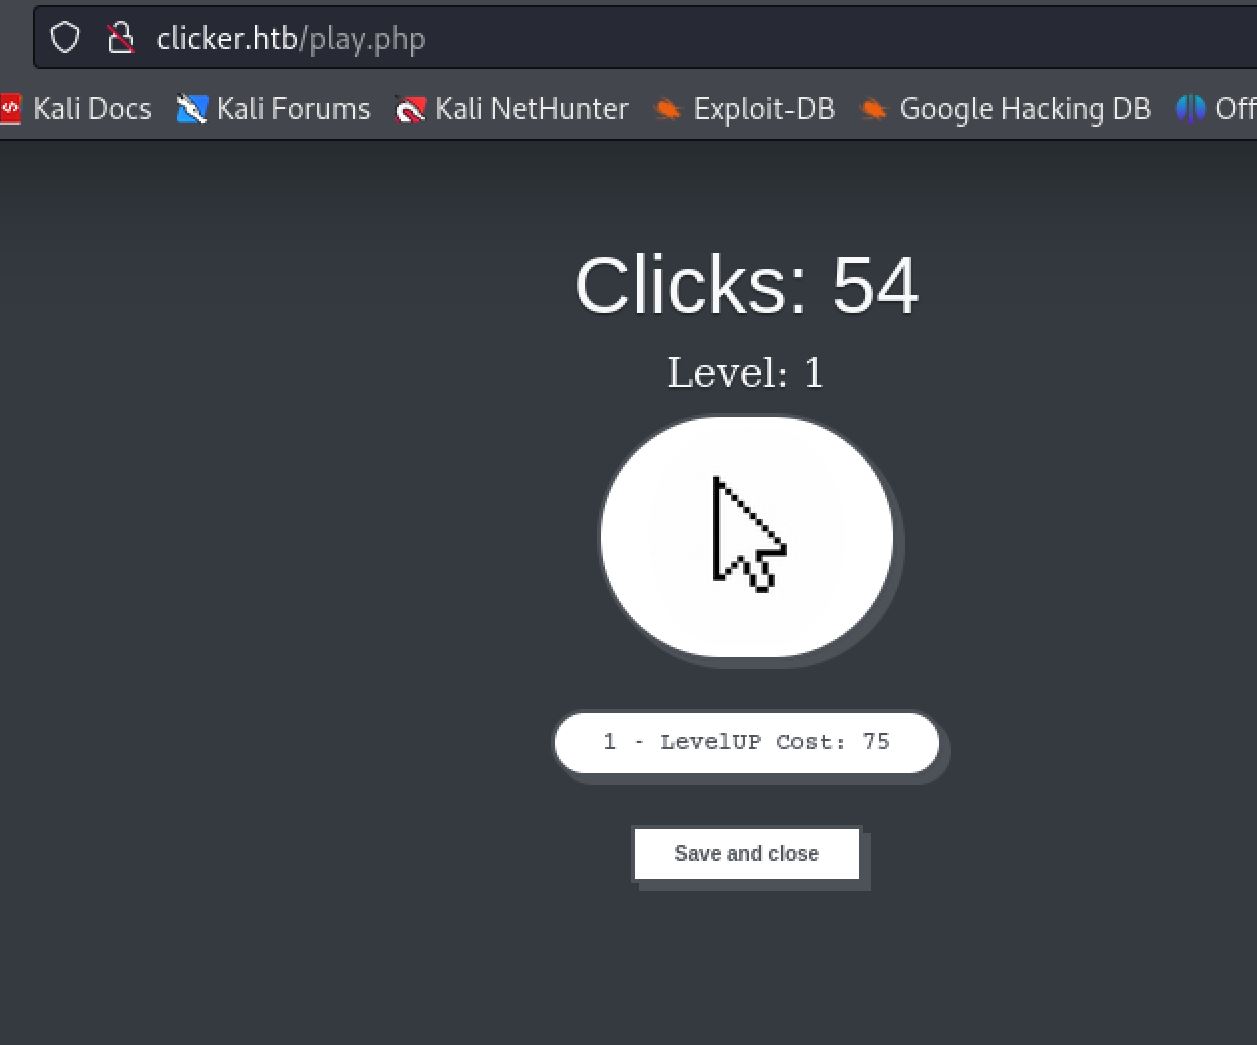This screenshot has height=1045, width=1257.
Task: Select the Clicks: 54 counter heading
Action: point(747,286)
